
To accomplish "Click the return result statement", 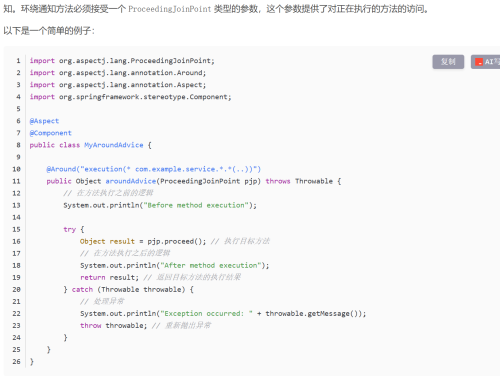I will point(109,277).
